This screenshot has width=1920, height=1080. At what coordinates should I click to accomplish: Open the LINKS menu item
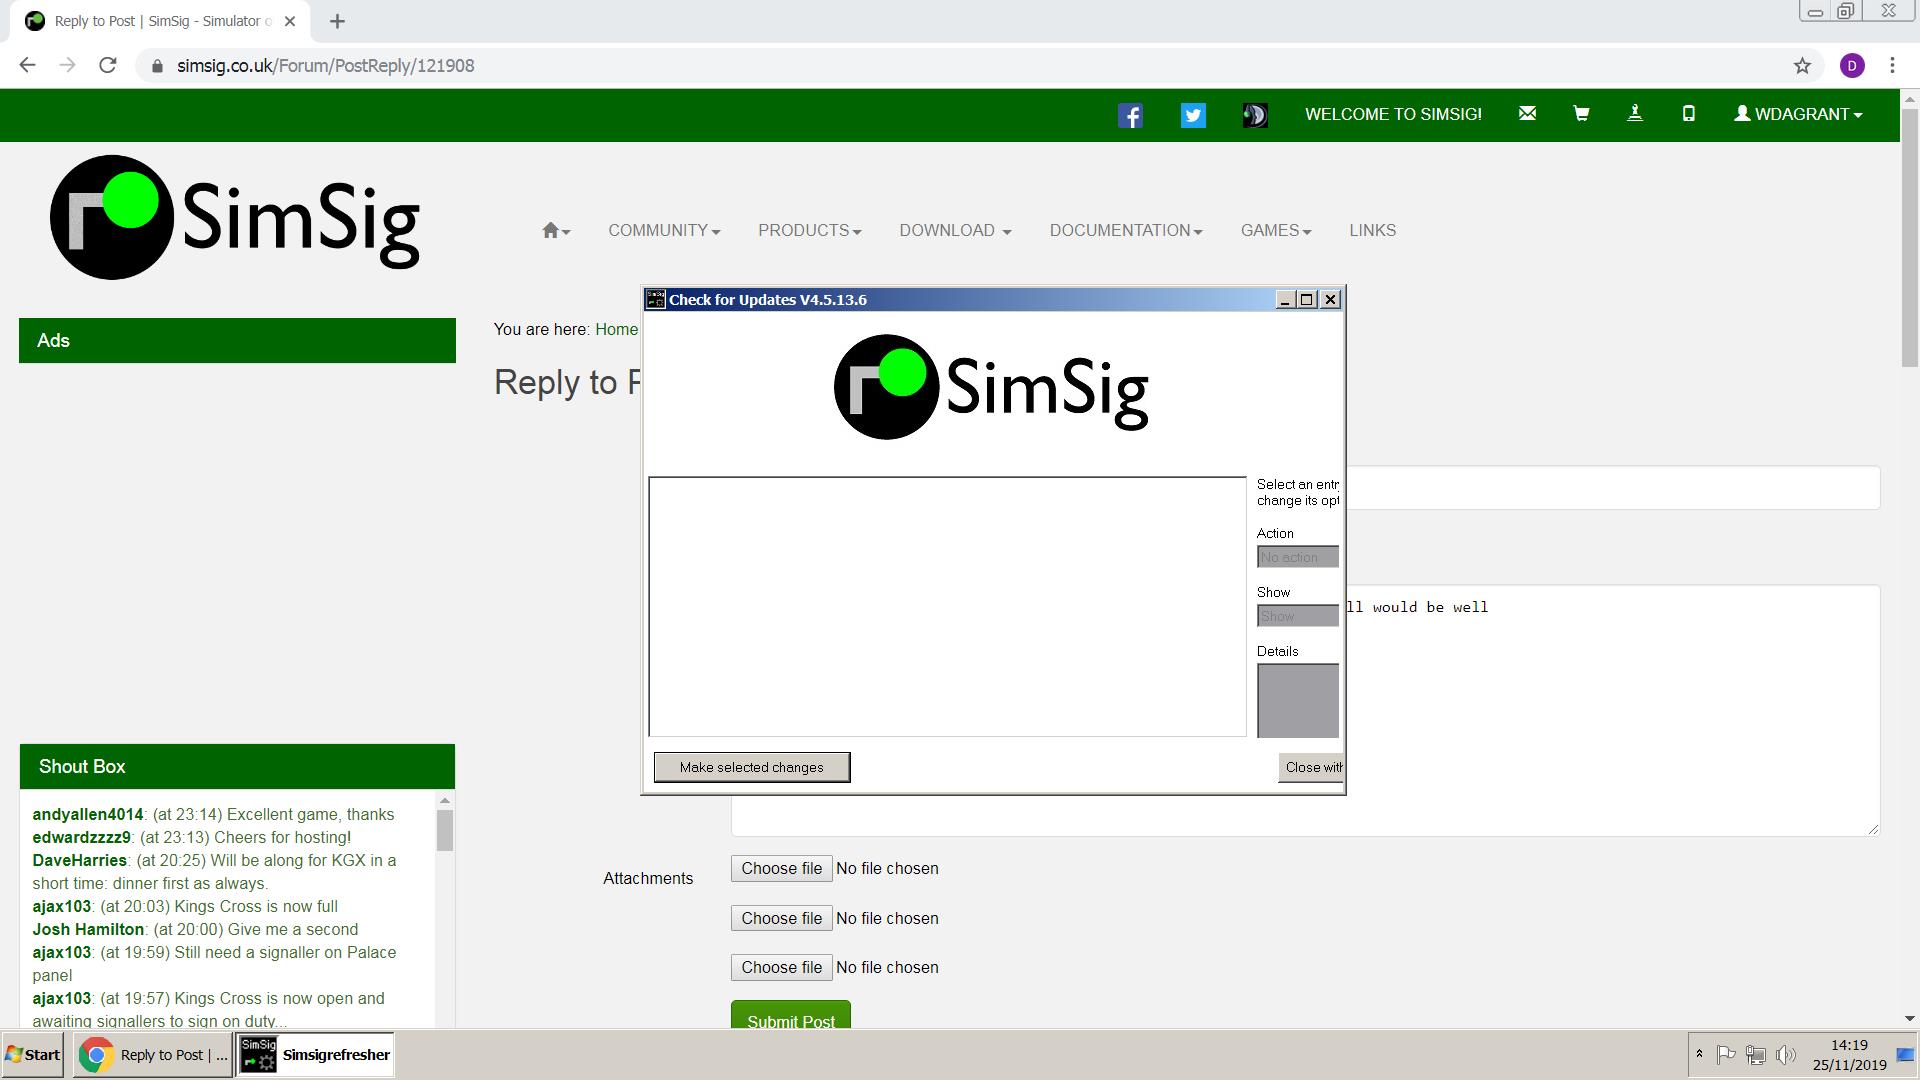point(1372,231)
